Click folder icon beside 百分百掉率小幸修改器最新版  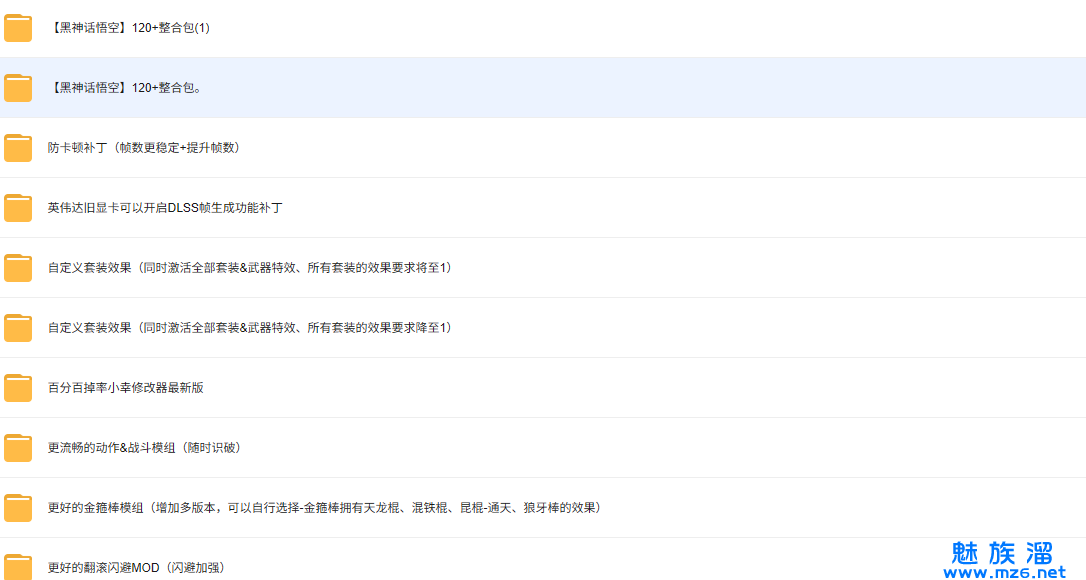click(x=18, y=388)
